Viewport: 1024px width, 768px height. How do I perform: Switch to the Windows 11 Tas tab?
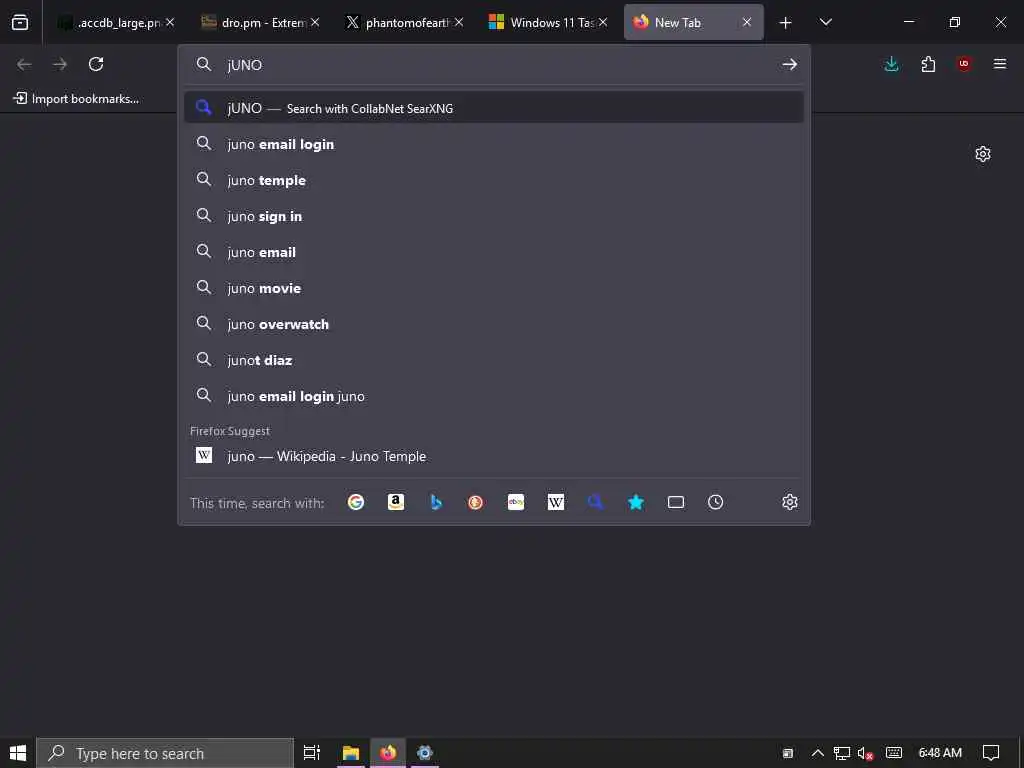(x=547, y=22)
